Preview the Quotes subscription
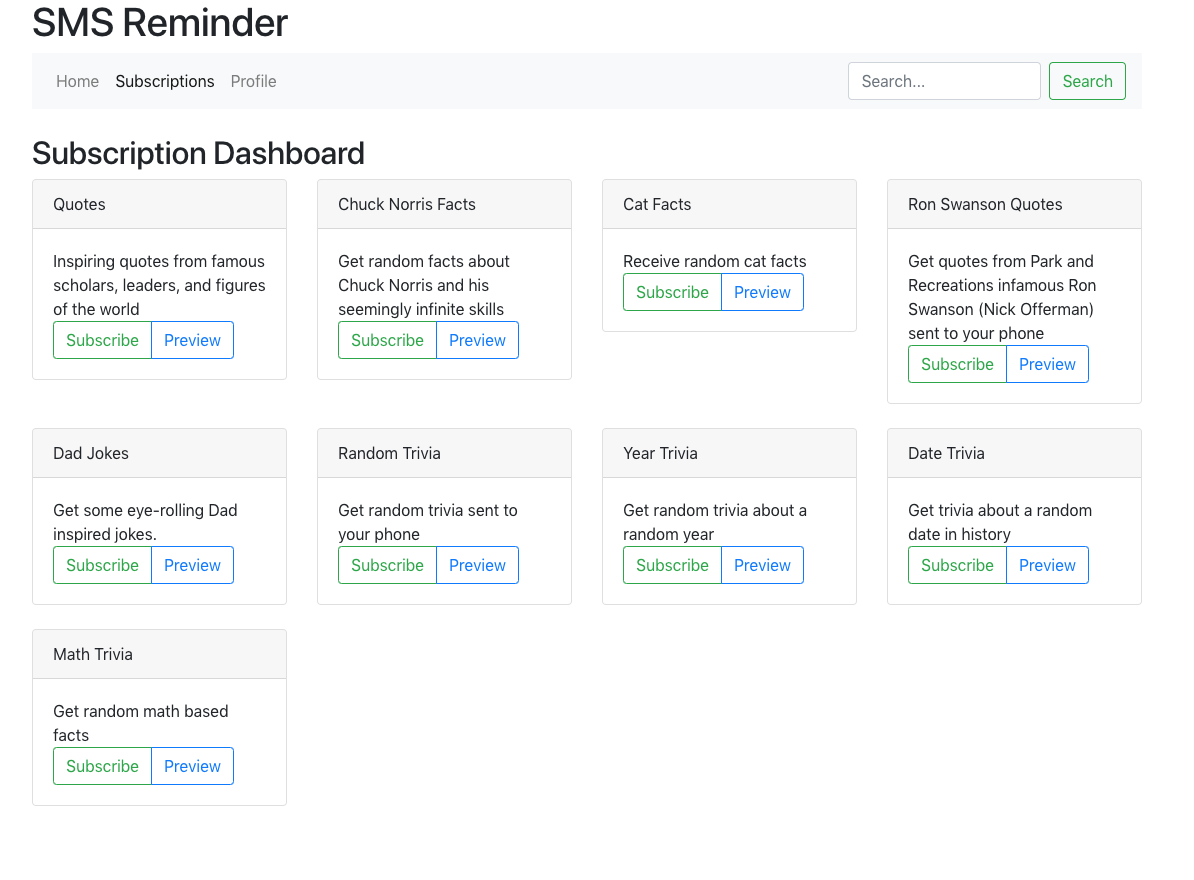Image resolution: width=1194 pixels, height=880 pixels. [192, 340]
